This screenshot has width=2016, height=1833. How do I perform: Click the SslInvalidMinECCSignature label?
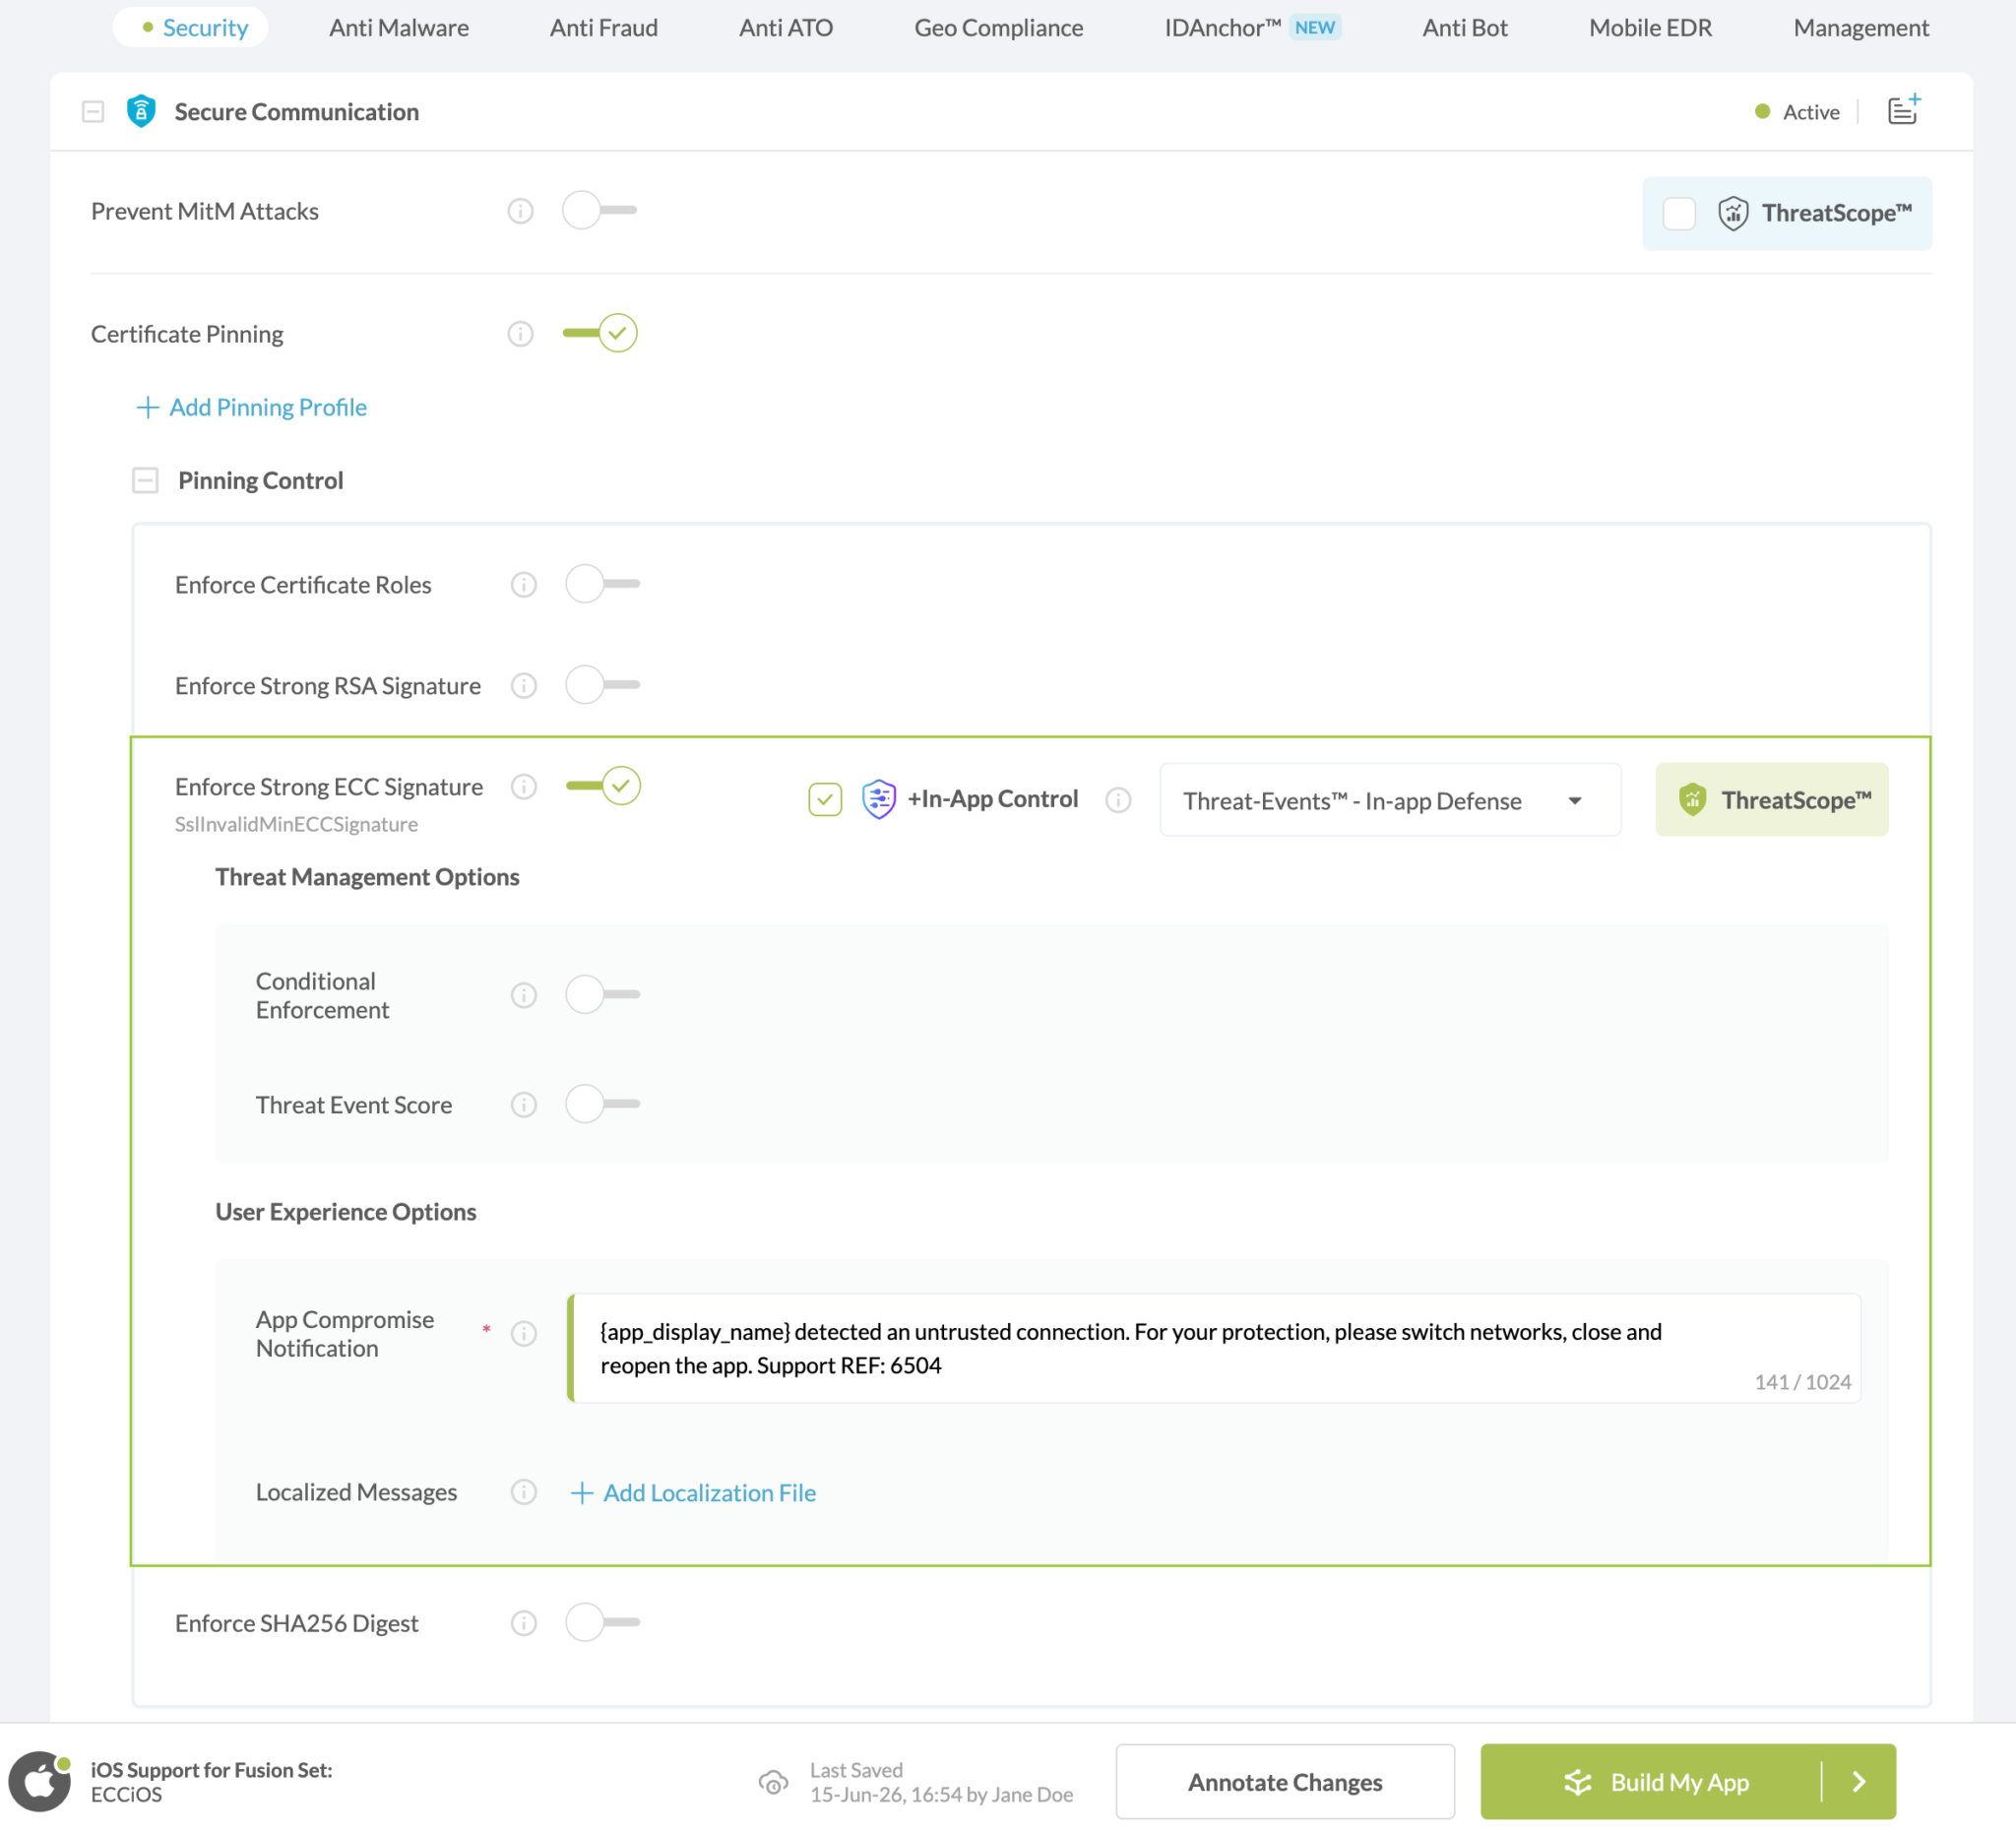click(296, 824)
